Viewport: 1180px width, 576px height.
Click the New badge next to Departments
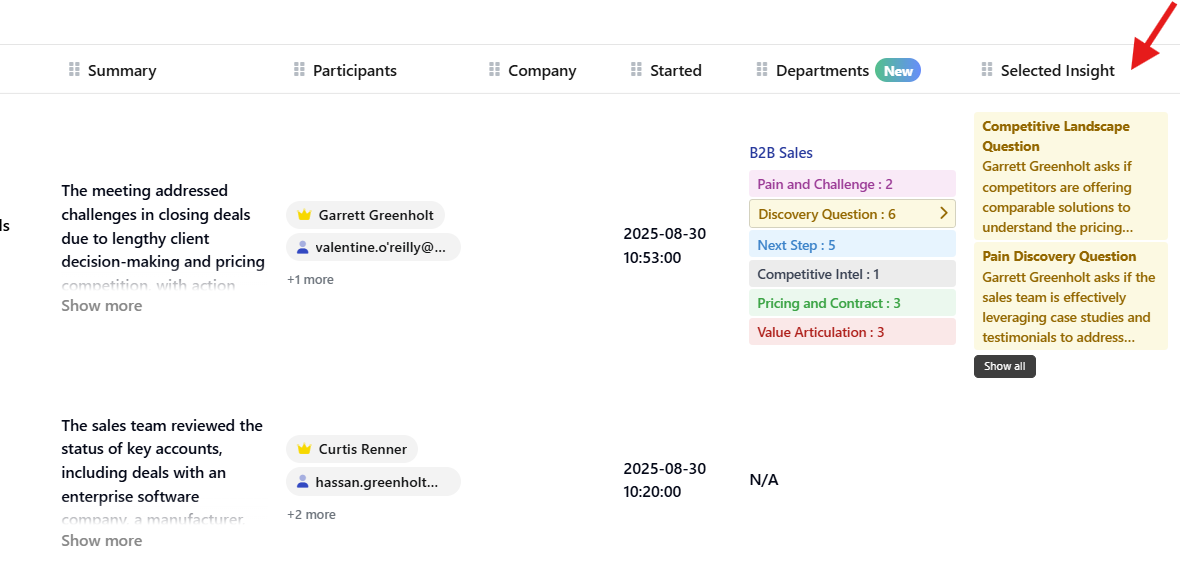point(898,70)
